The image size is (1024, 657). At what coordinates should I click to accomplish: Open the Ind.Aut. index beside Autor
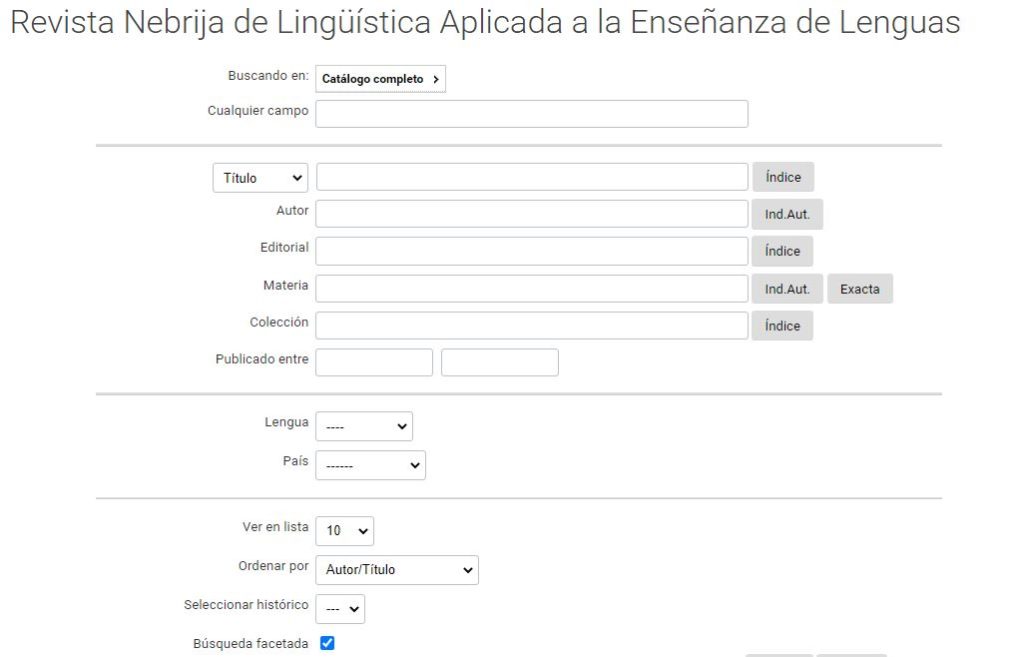pyautogui.click(x=787, y=214)
